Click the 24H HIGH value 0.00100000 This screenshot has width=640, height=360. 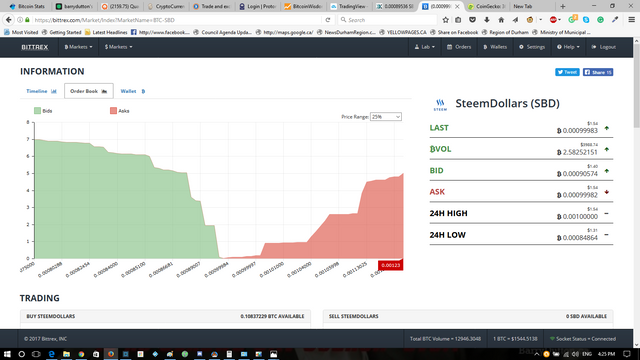coord(580,216)
